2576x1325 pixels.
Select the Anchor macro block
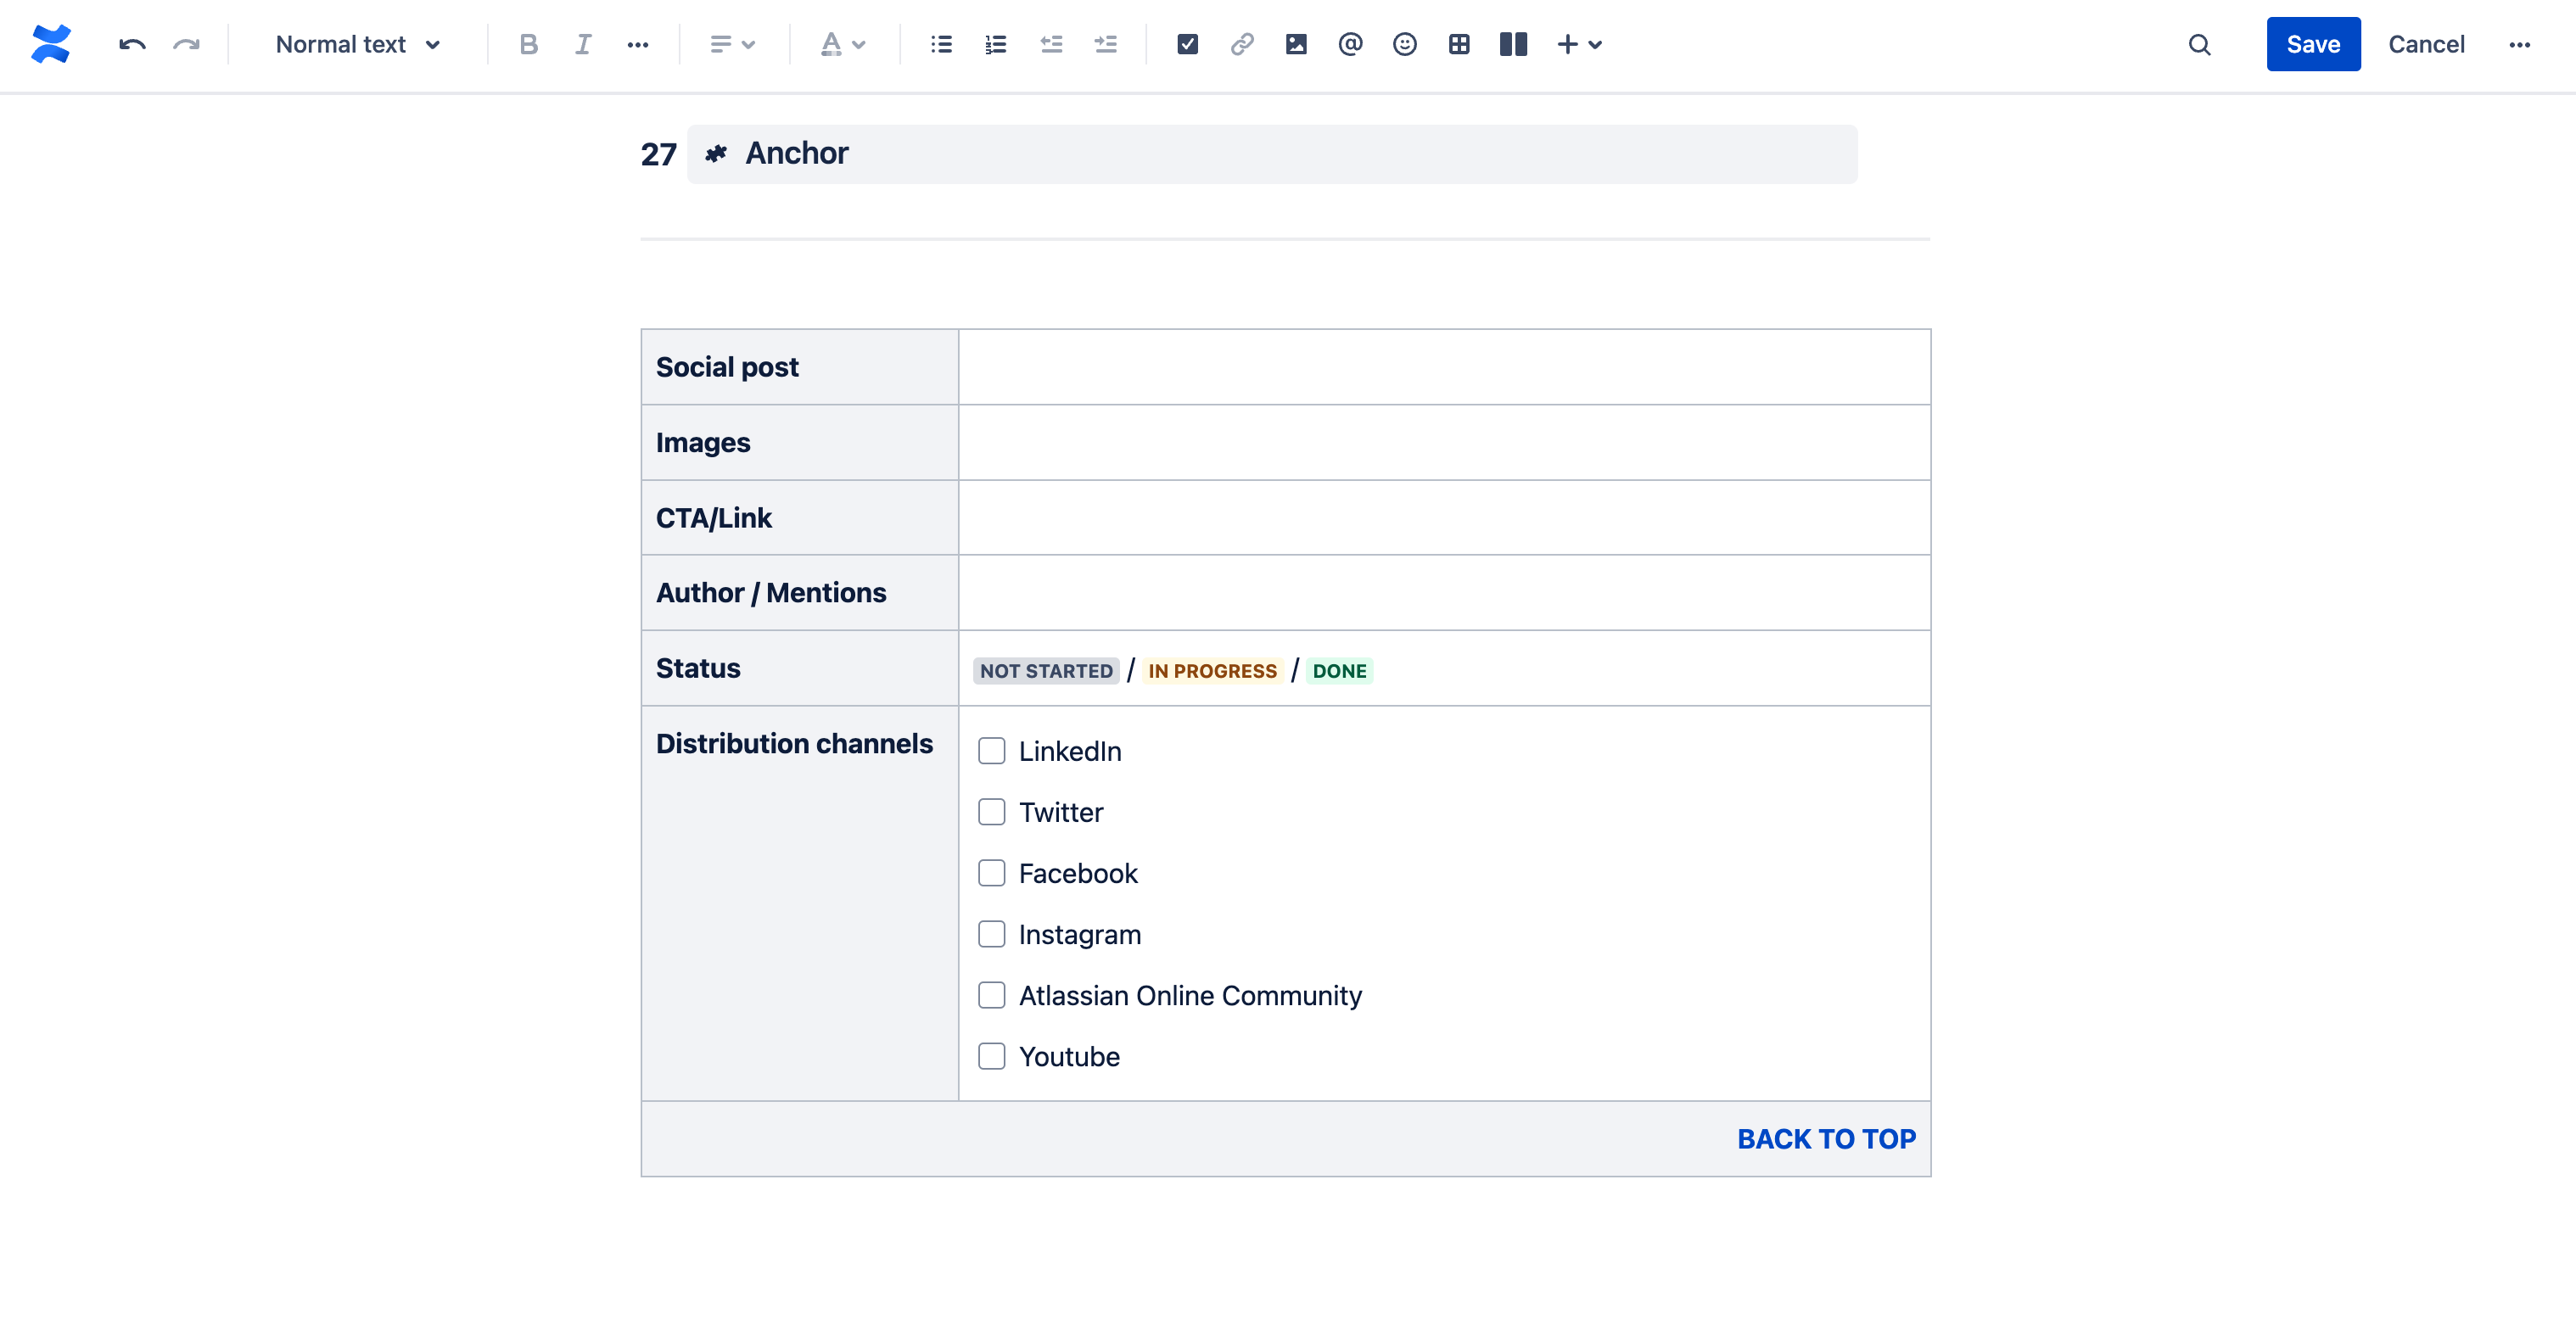[x=1272, y=153]
